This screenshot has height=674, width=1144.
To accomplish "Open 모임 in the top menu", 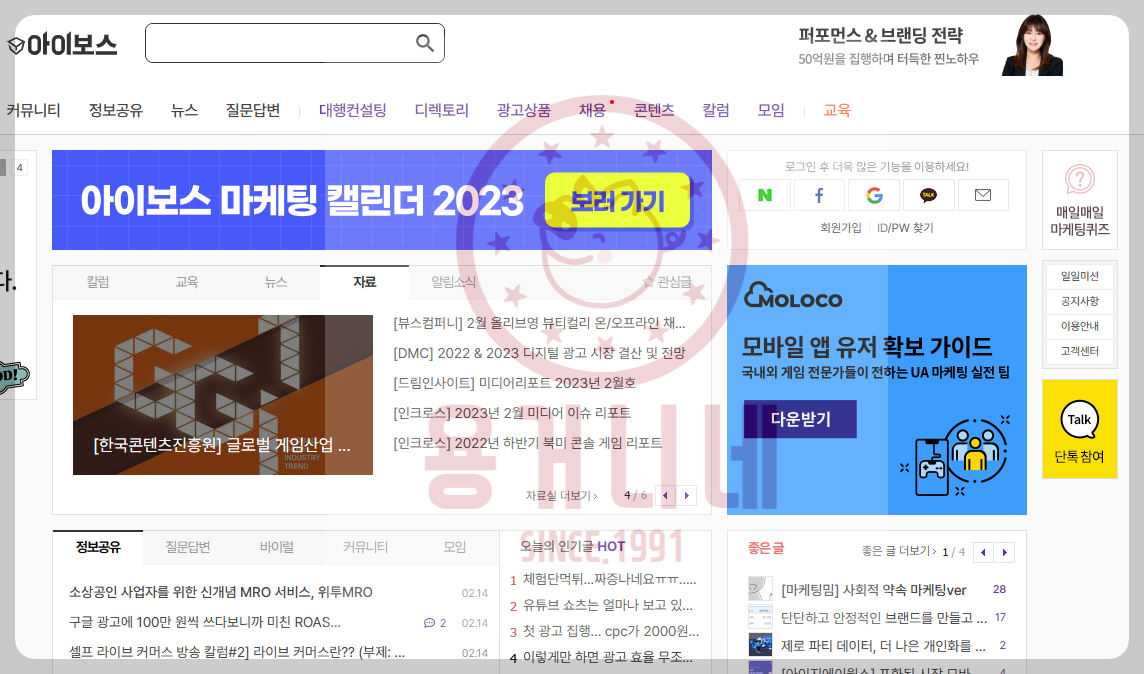I will click(771, 110).
